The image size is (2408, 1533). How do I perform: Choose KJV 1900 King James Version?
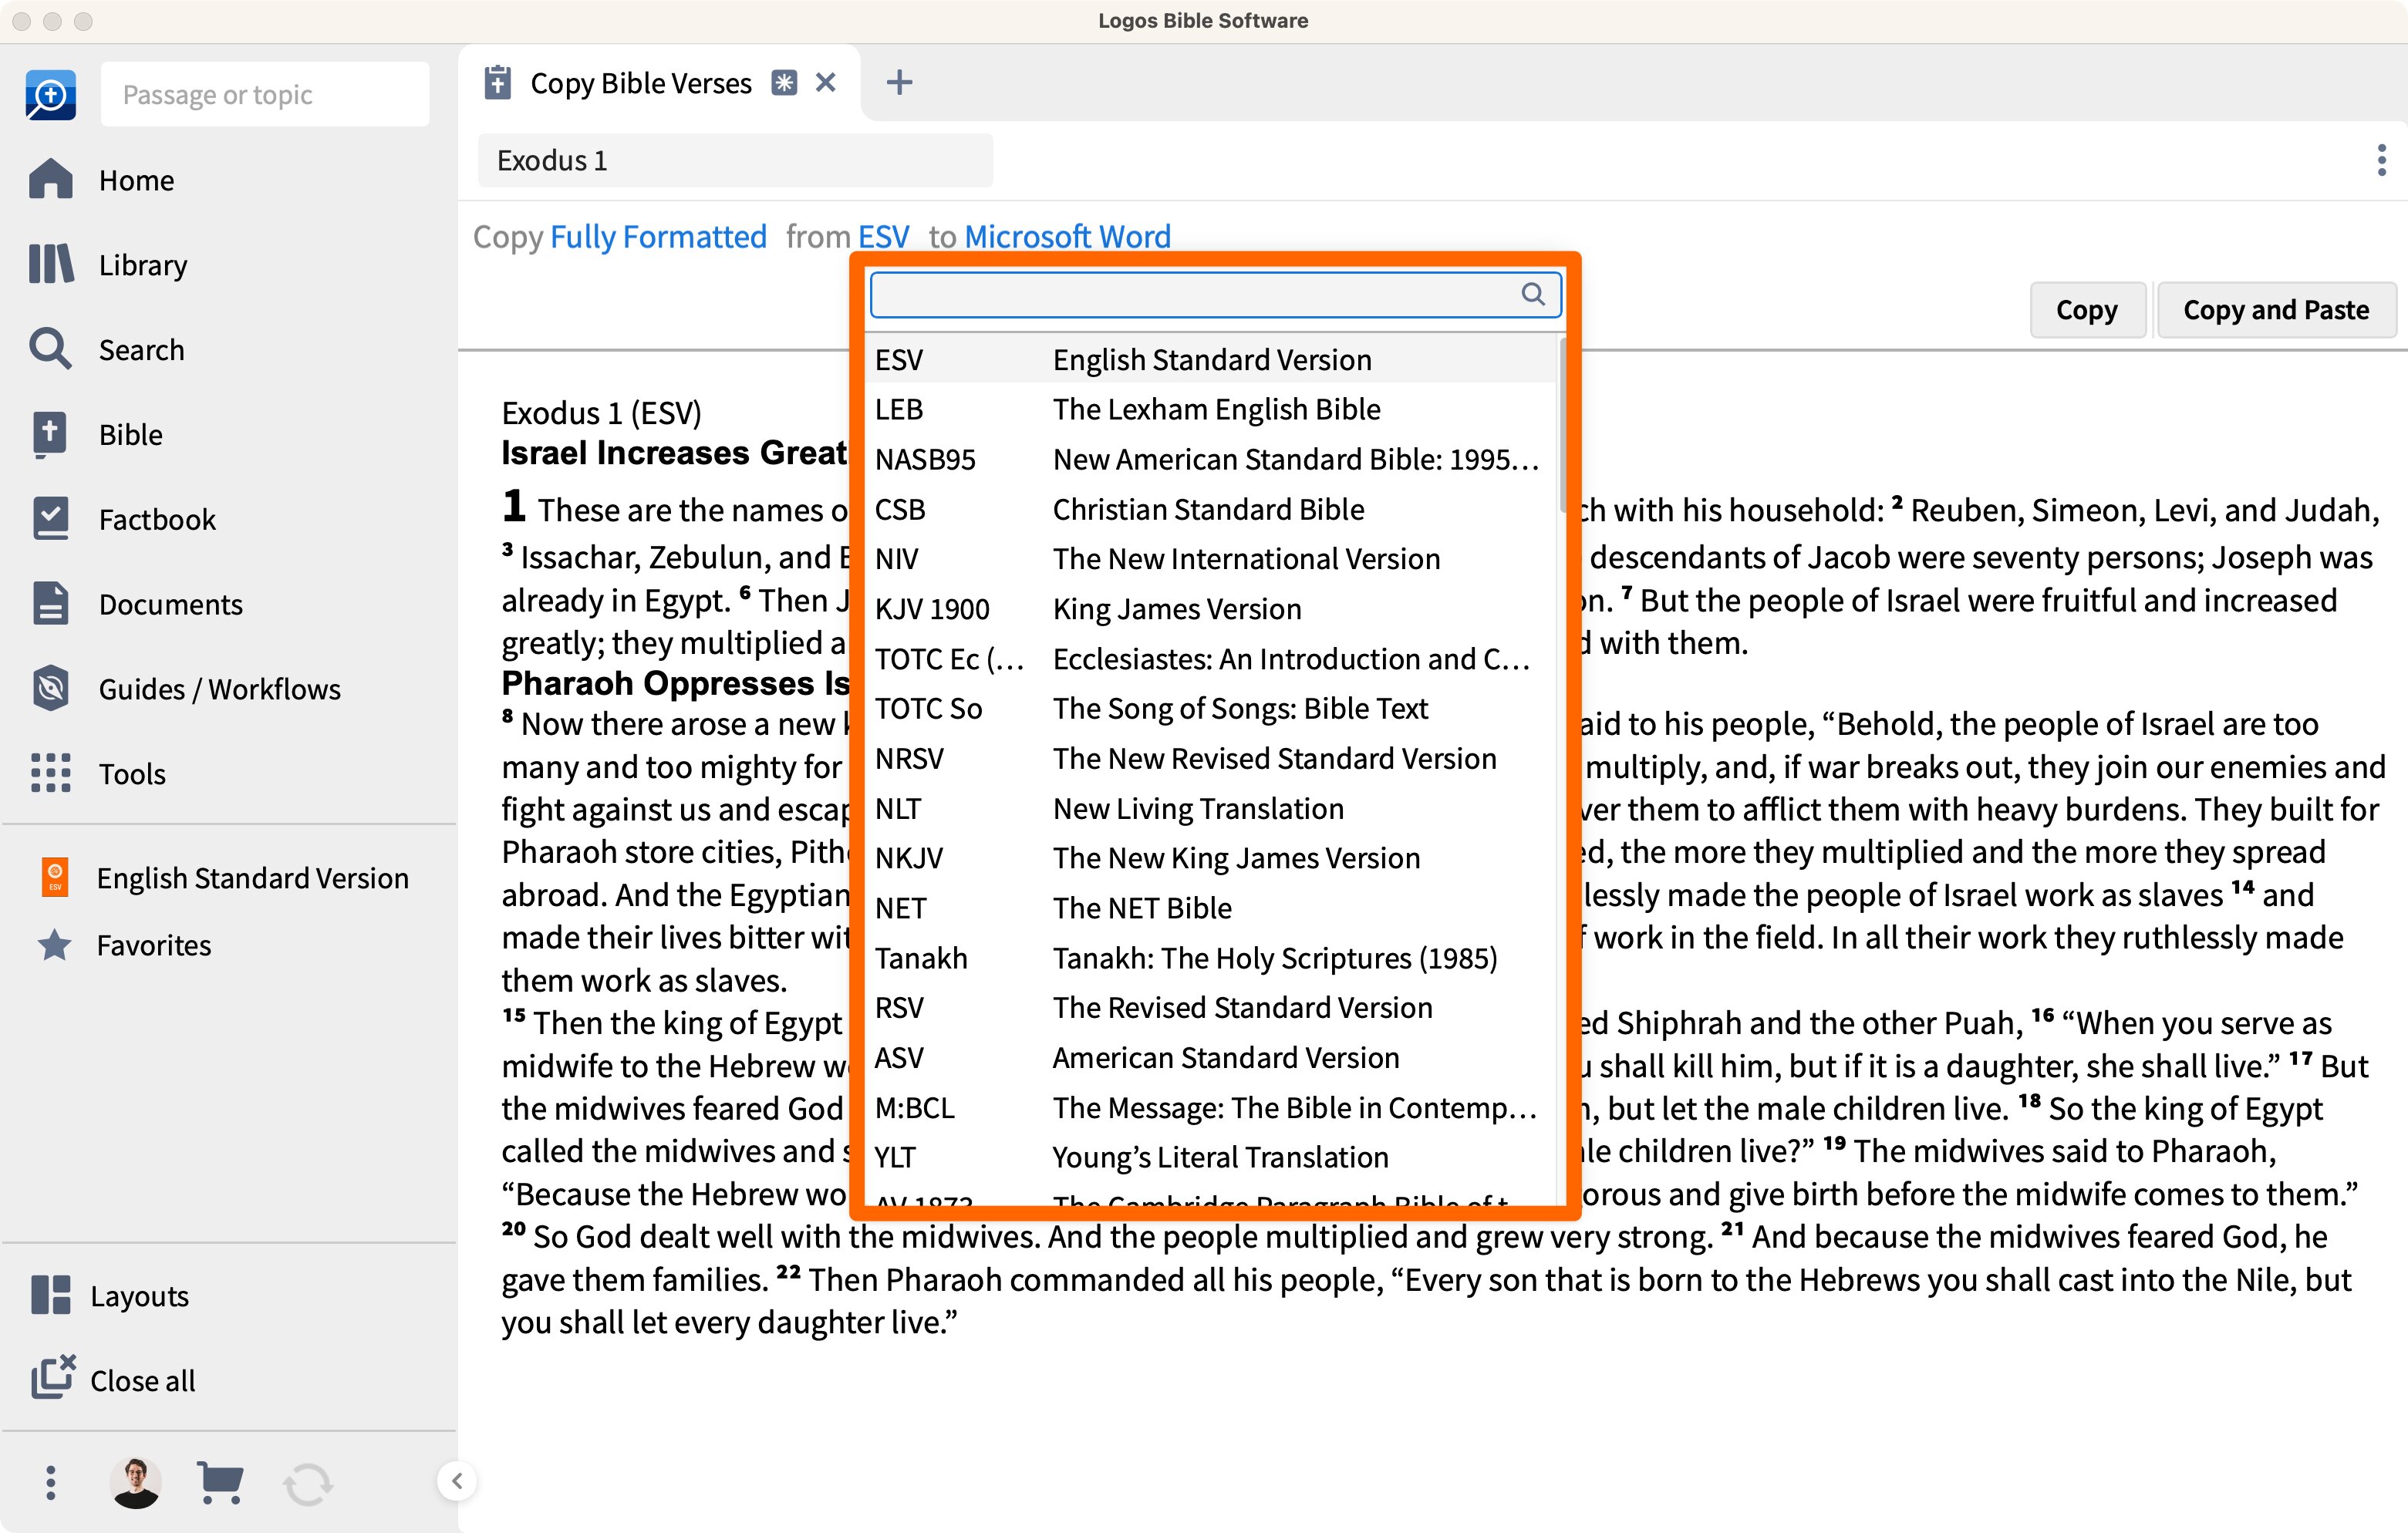[1211, 609]
